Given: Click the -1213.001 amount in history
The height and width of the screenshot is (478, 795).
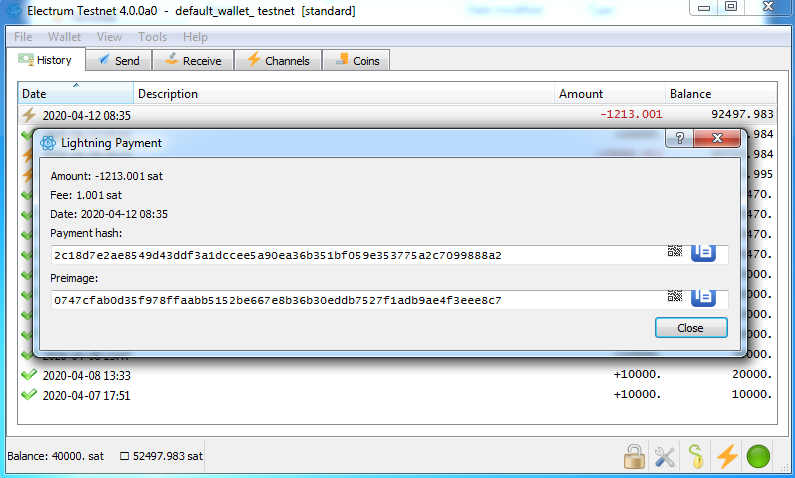Looking at the screenshot, I should pyautogui.click(x=631, y=115).
